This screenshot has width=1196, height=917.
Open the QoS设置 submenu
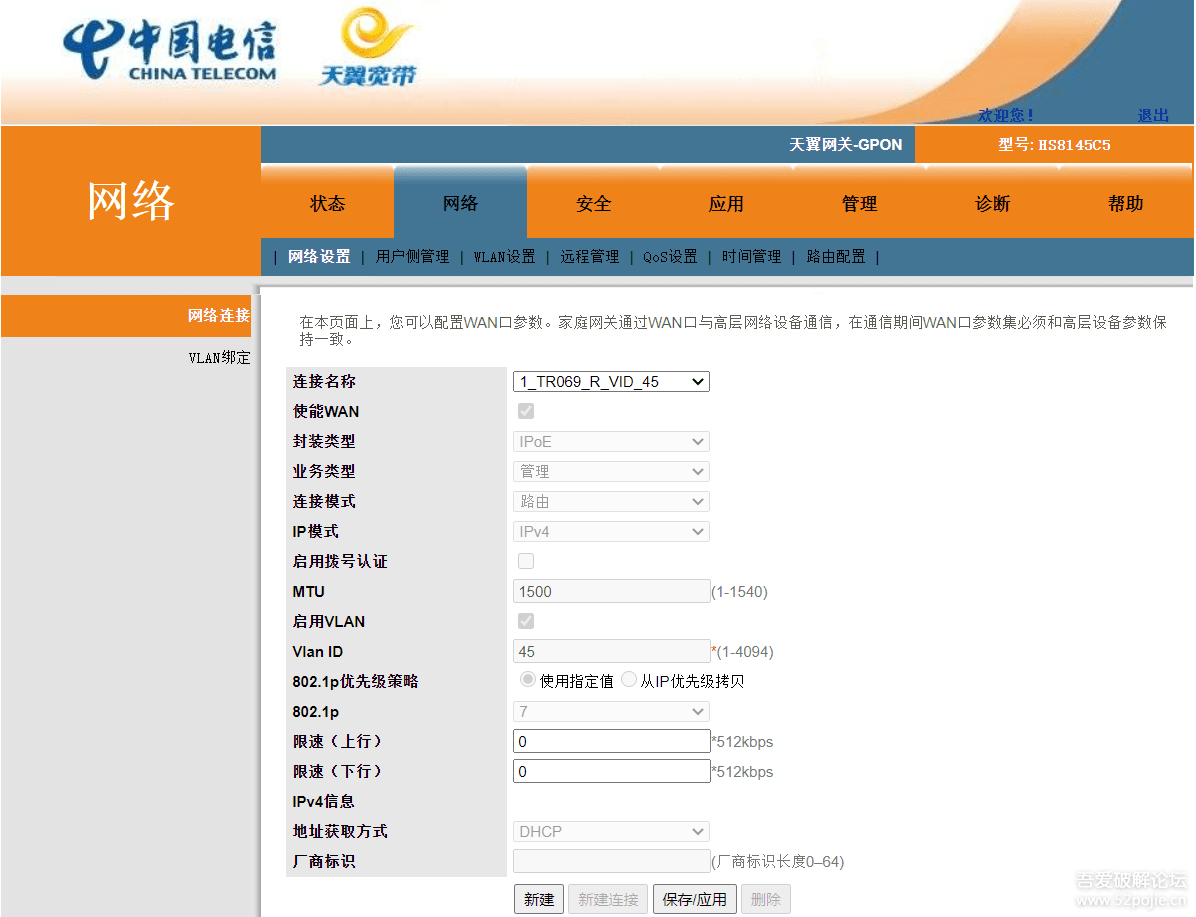tap(670, 256)
